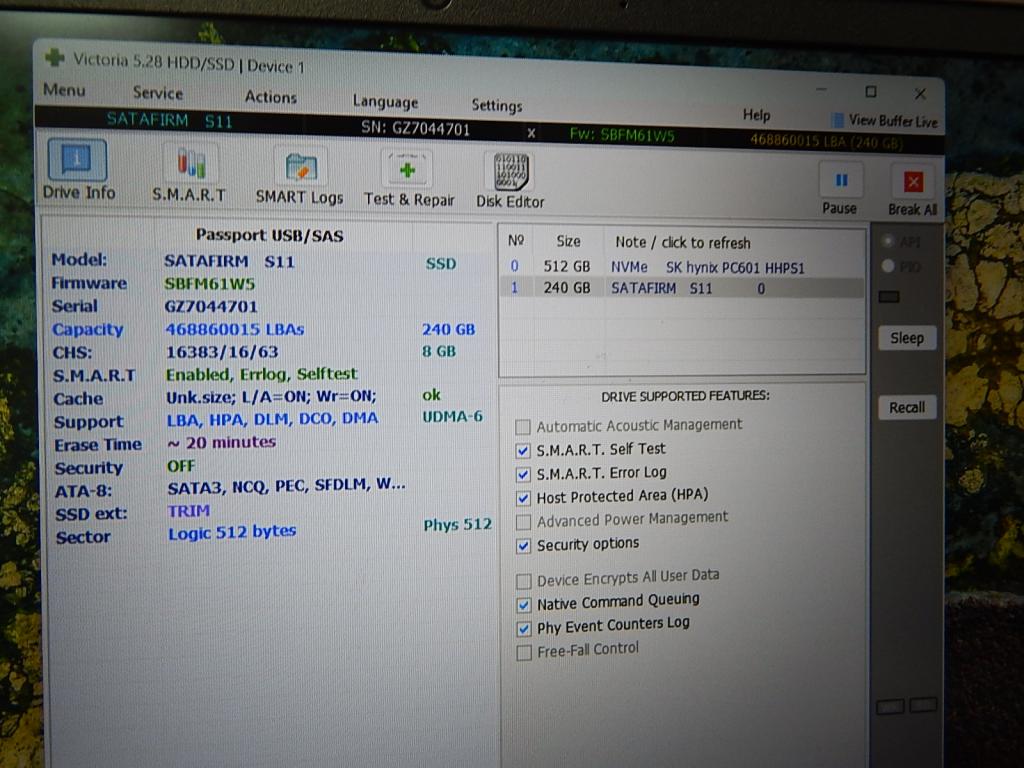Toggle Automatic Acoustic Management checkbox
The width and height of the screenshot is (1024, 768).
pos(522,427)
